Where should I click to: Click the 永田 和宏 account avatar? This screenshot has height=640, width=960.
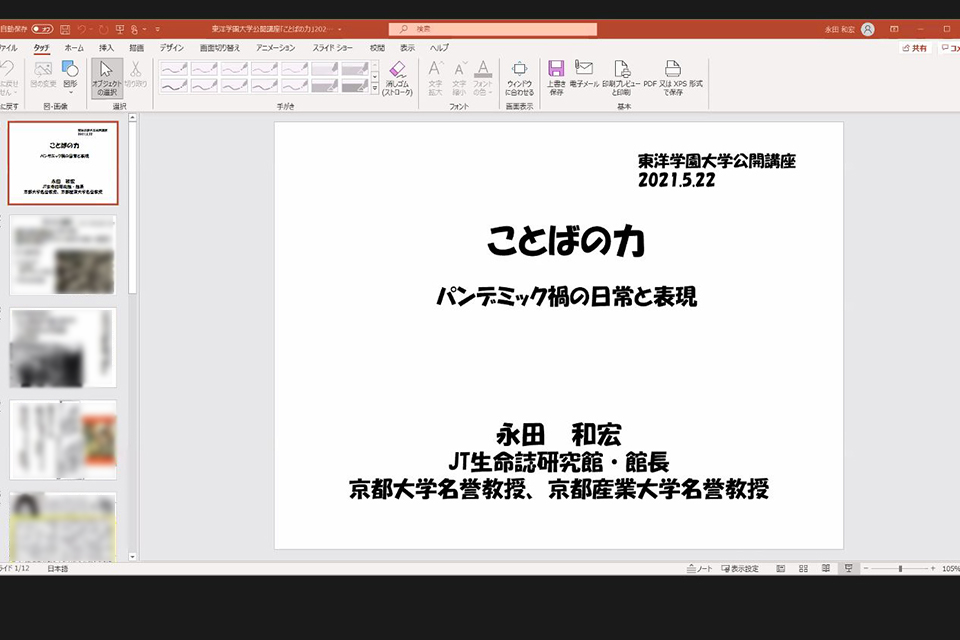click(868, 29)
